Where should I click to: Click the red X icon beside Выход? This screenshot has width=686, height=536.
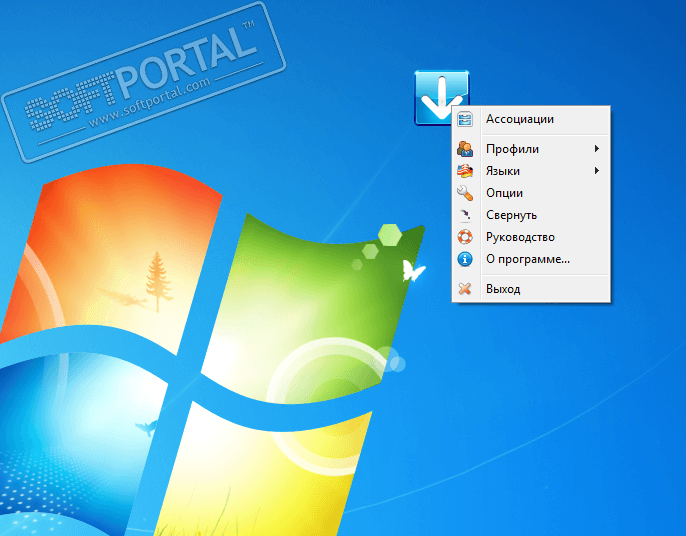(465, 289)
